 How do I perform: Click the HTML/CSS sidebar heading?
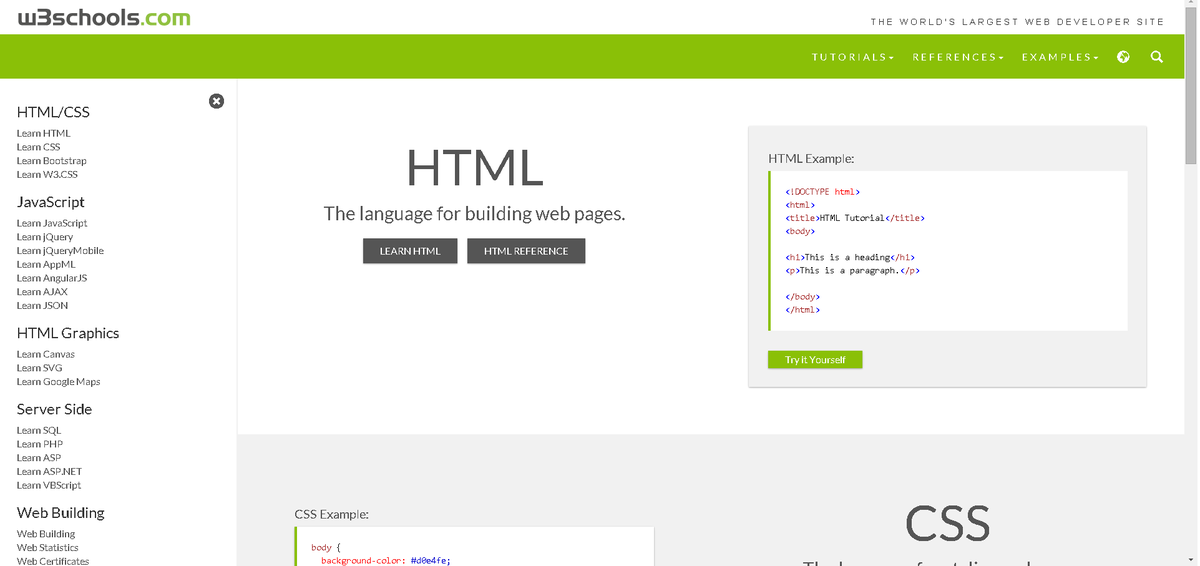tap(53, 112)
